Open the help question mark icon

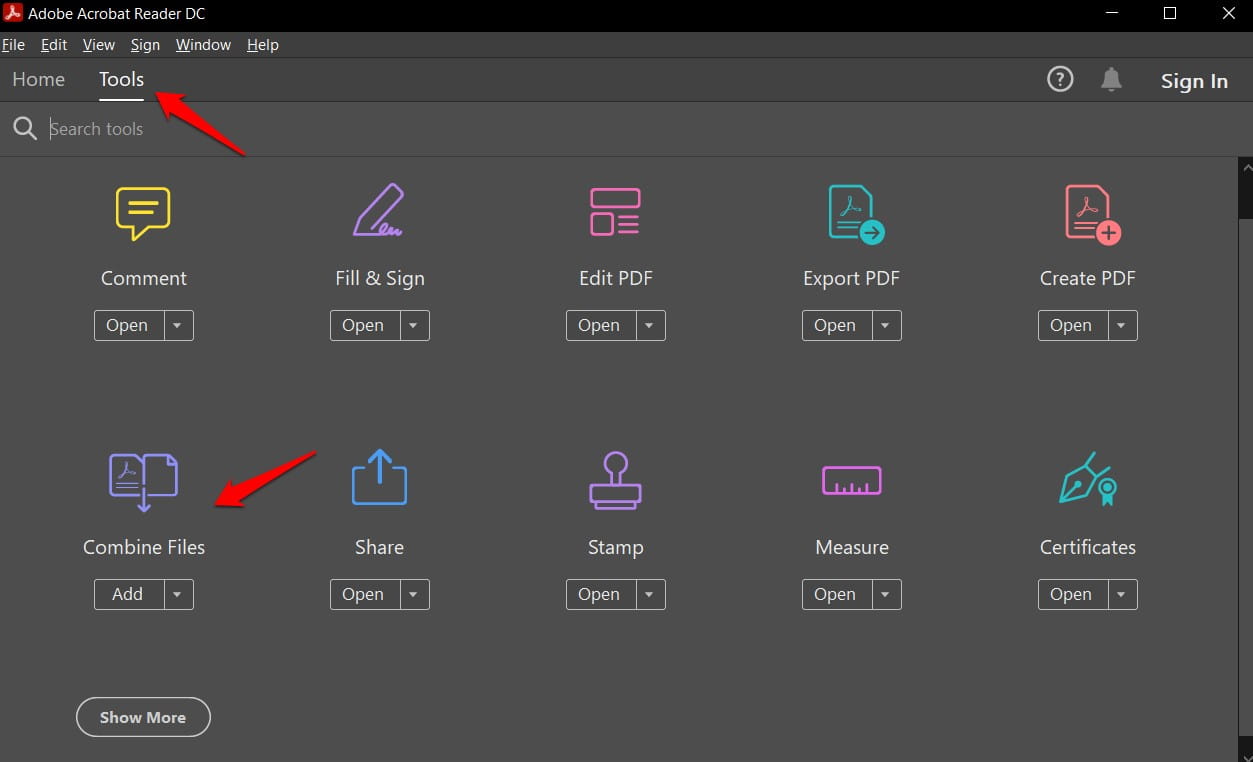(1059, 79)
